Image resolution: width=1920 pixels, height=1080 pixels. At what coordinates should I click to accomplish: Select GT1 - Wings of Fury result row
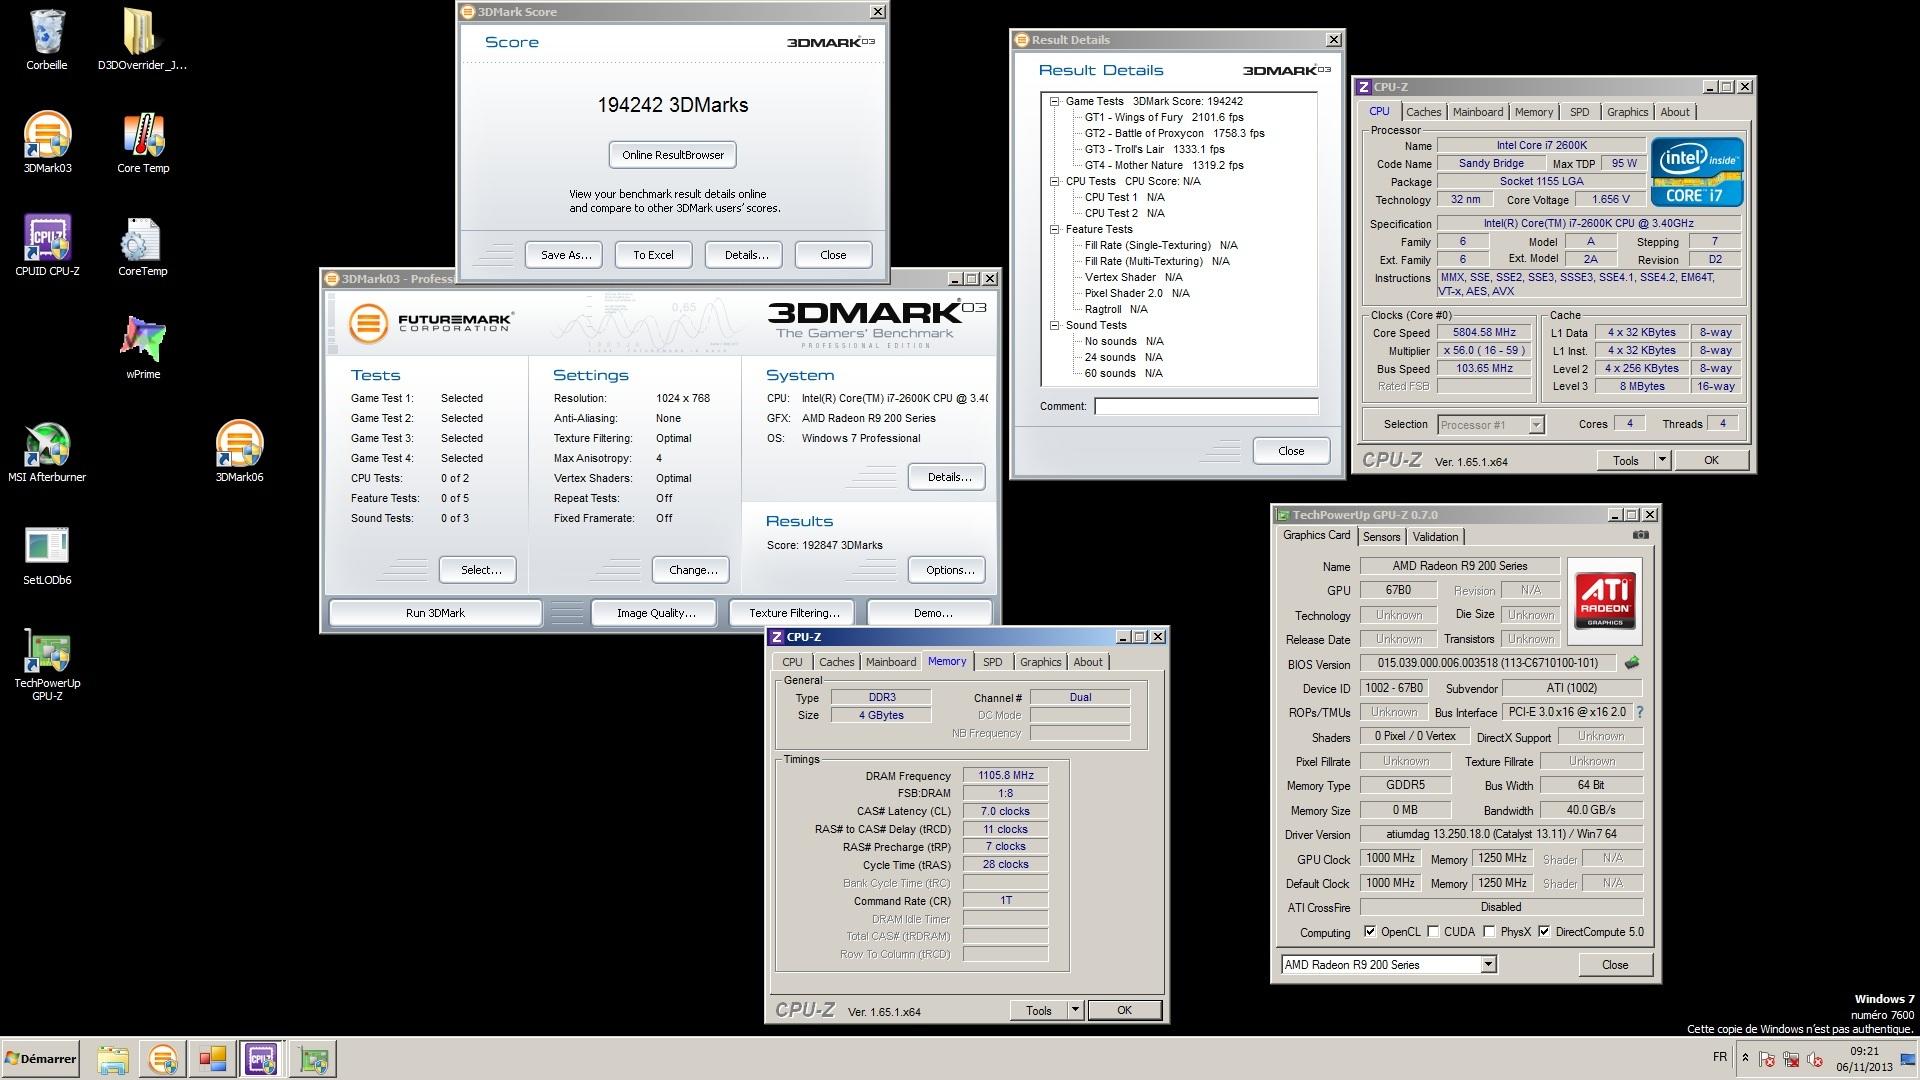[x=1164, y=117]
